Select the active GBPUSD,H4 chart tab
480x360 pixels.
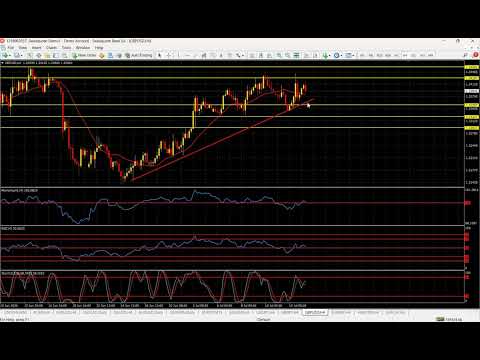pyautogui.click(x=315, y=313)
